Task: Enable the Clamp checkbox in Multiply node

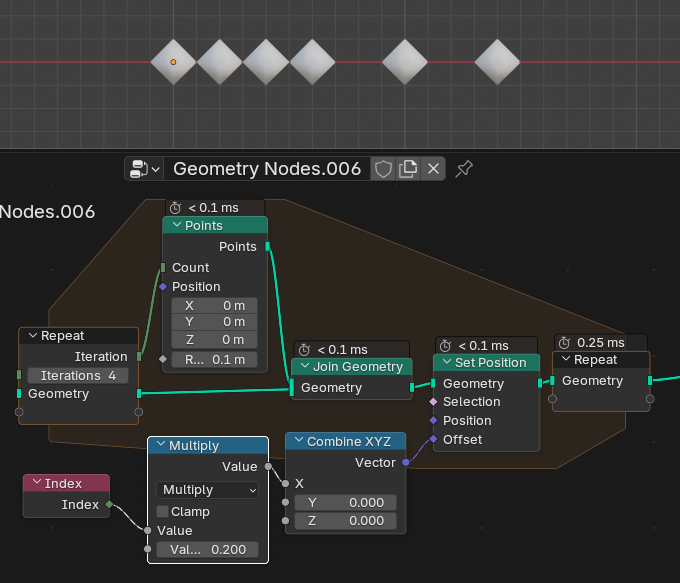Action: point(163,511)
